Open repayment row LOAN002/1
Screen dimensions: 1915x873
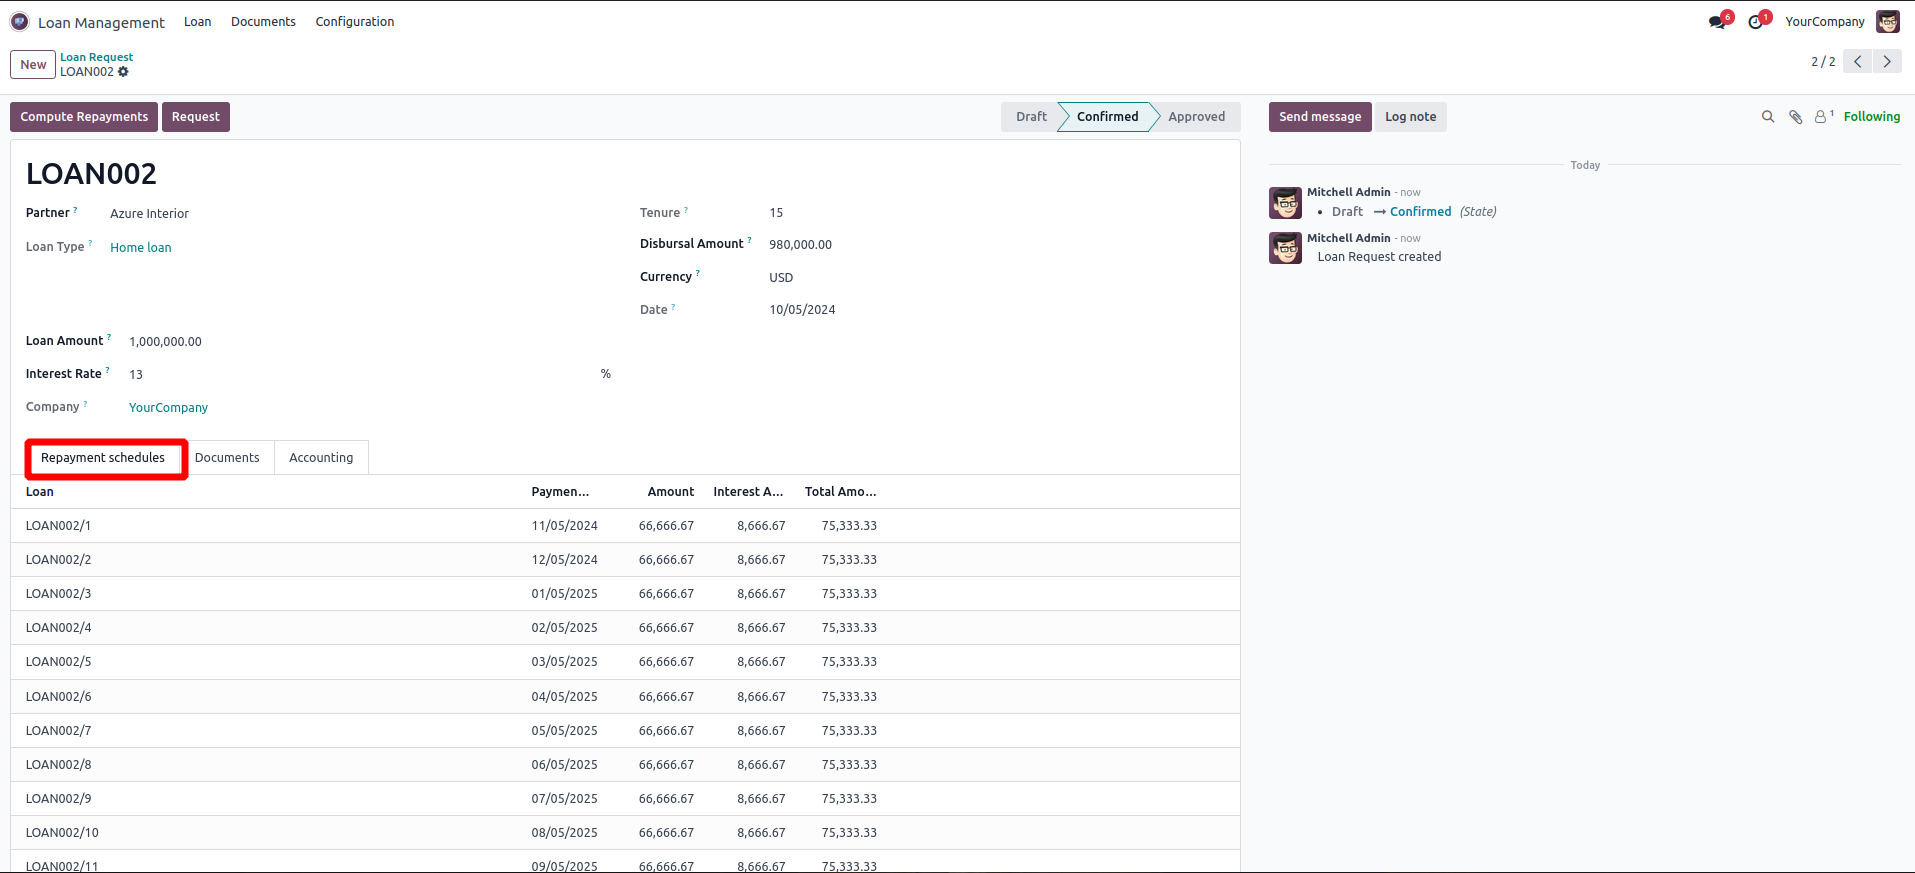(x=625, y=526)
